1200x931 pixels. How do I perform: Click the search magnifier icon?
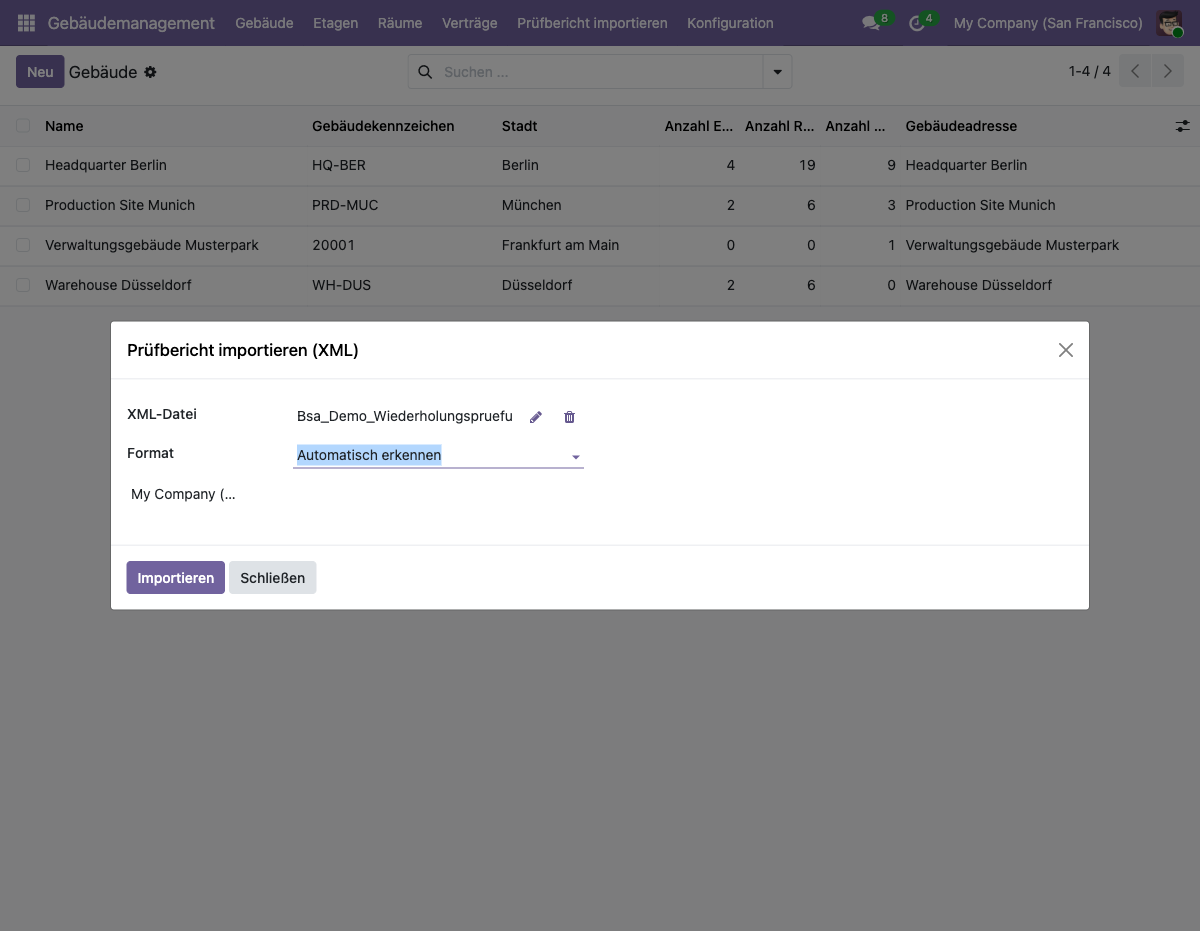[425, 72]
